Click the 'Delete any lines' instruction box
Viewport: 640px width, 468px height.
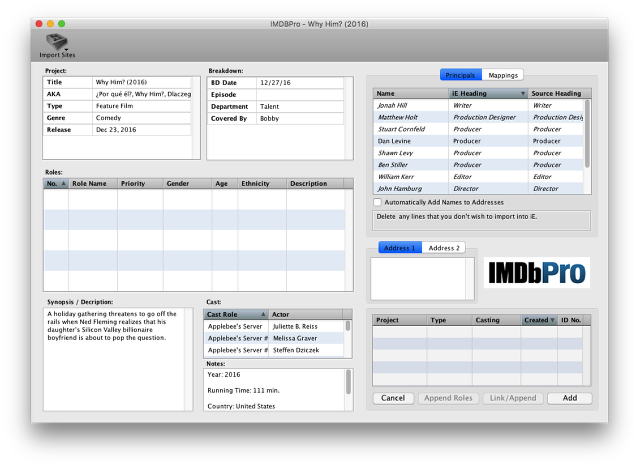pyautogui.click(x=482, y=220)
